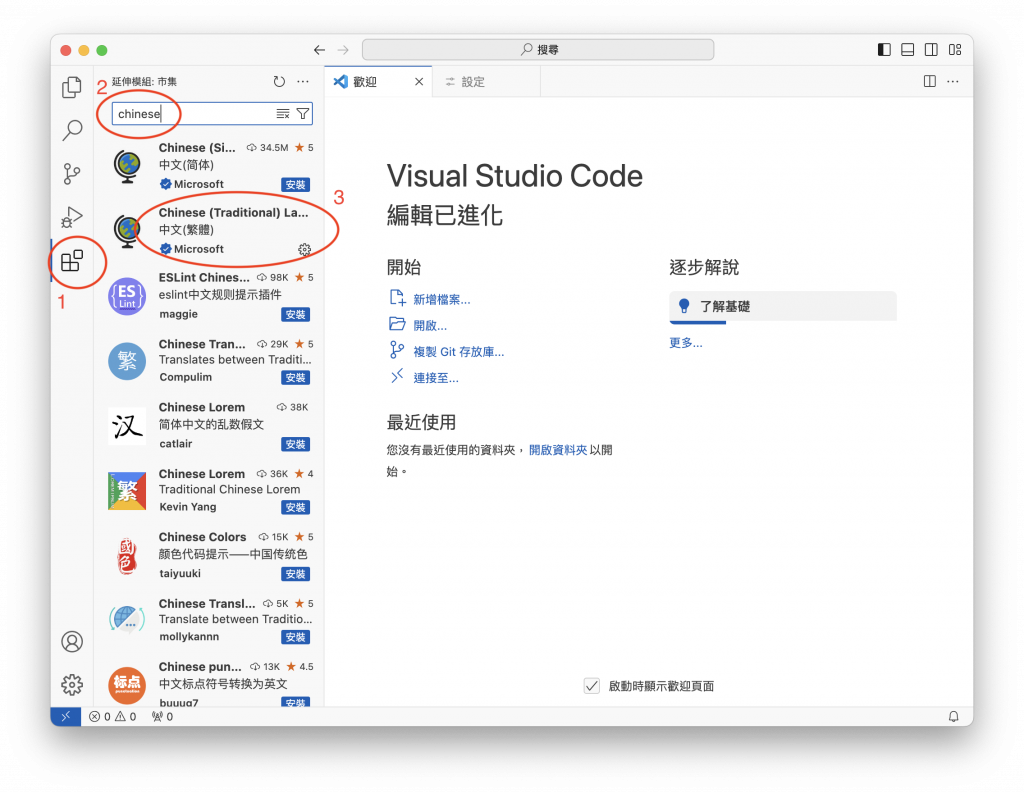Open editor more actions menu
This screenshot has height=793, width=1024.
coord(953,82)
